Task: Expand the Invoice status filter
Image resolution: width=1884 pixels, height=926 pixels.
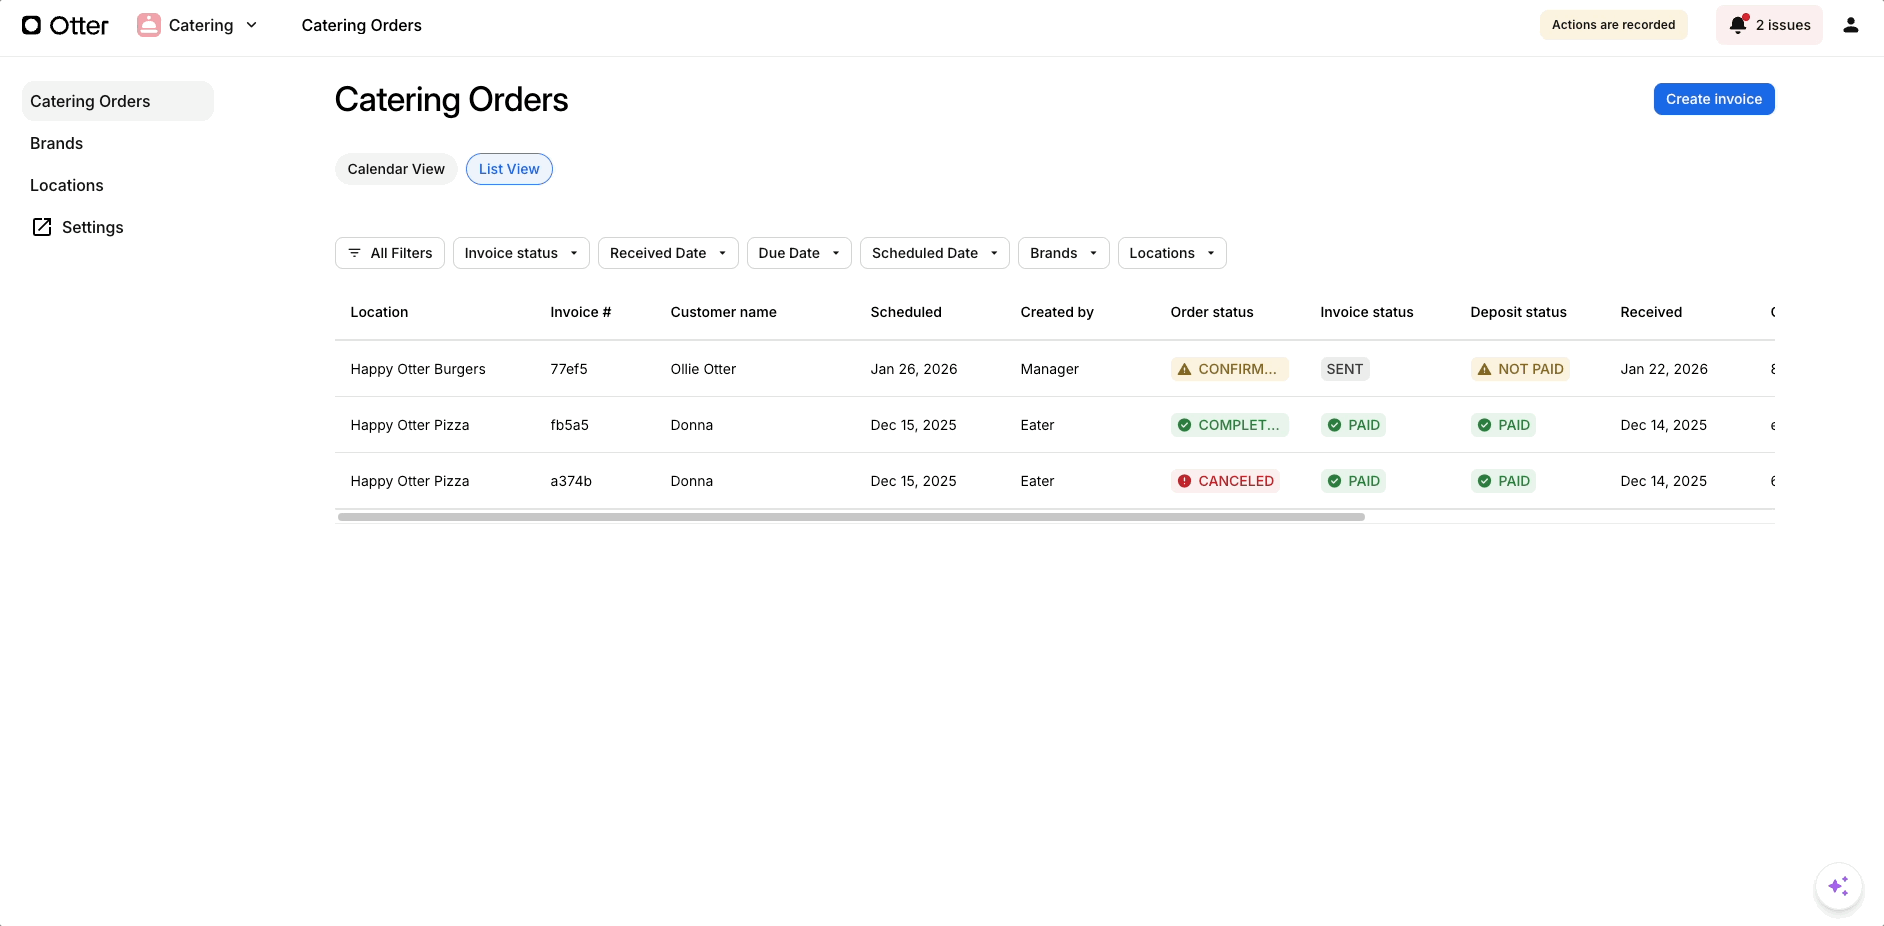Action: point(520,253)
